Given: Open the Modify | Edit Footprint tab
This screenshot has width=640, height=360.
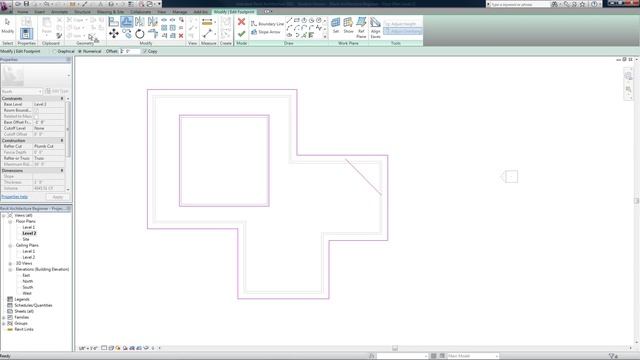Looking at the screenshot, I should point(234,12).
